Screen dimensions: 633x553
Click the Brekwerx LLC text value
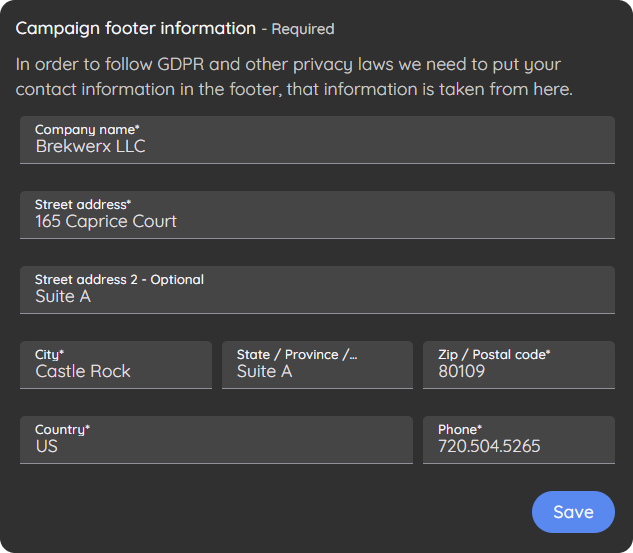tap(90, 146)
